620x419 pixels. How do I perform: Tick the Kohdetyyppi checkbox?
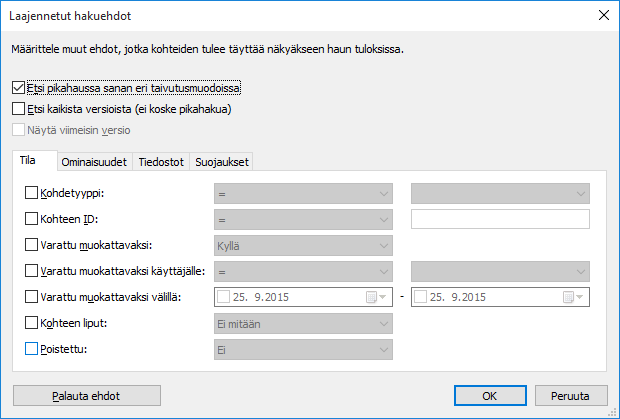(x=31, y=193)
